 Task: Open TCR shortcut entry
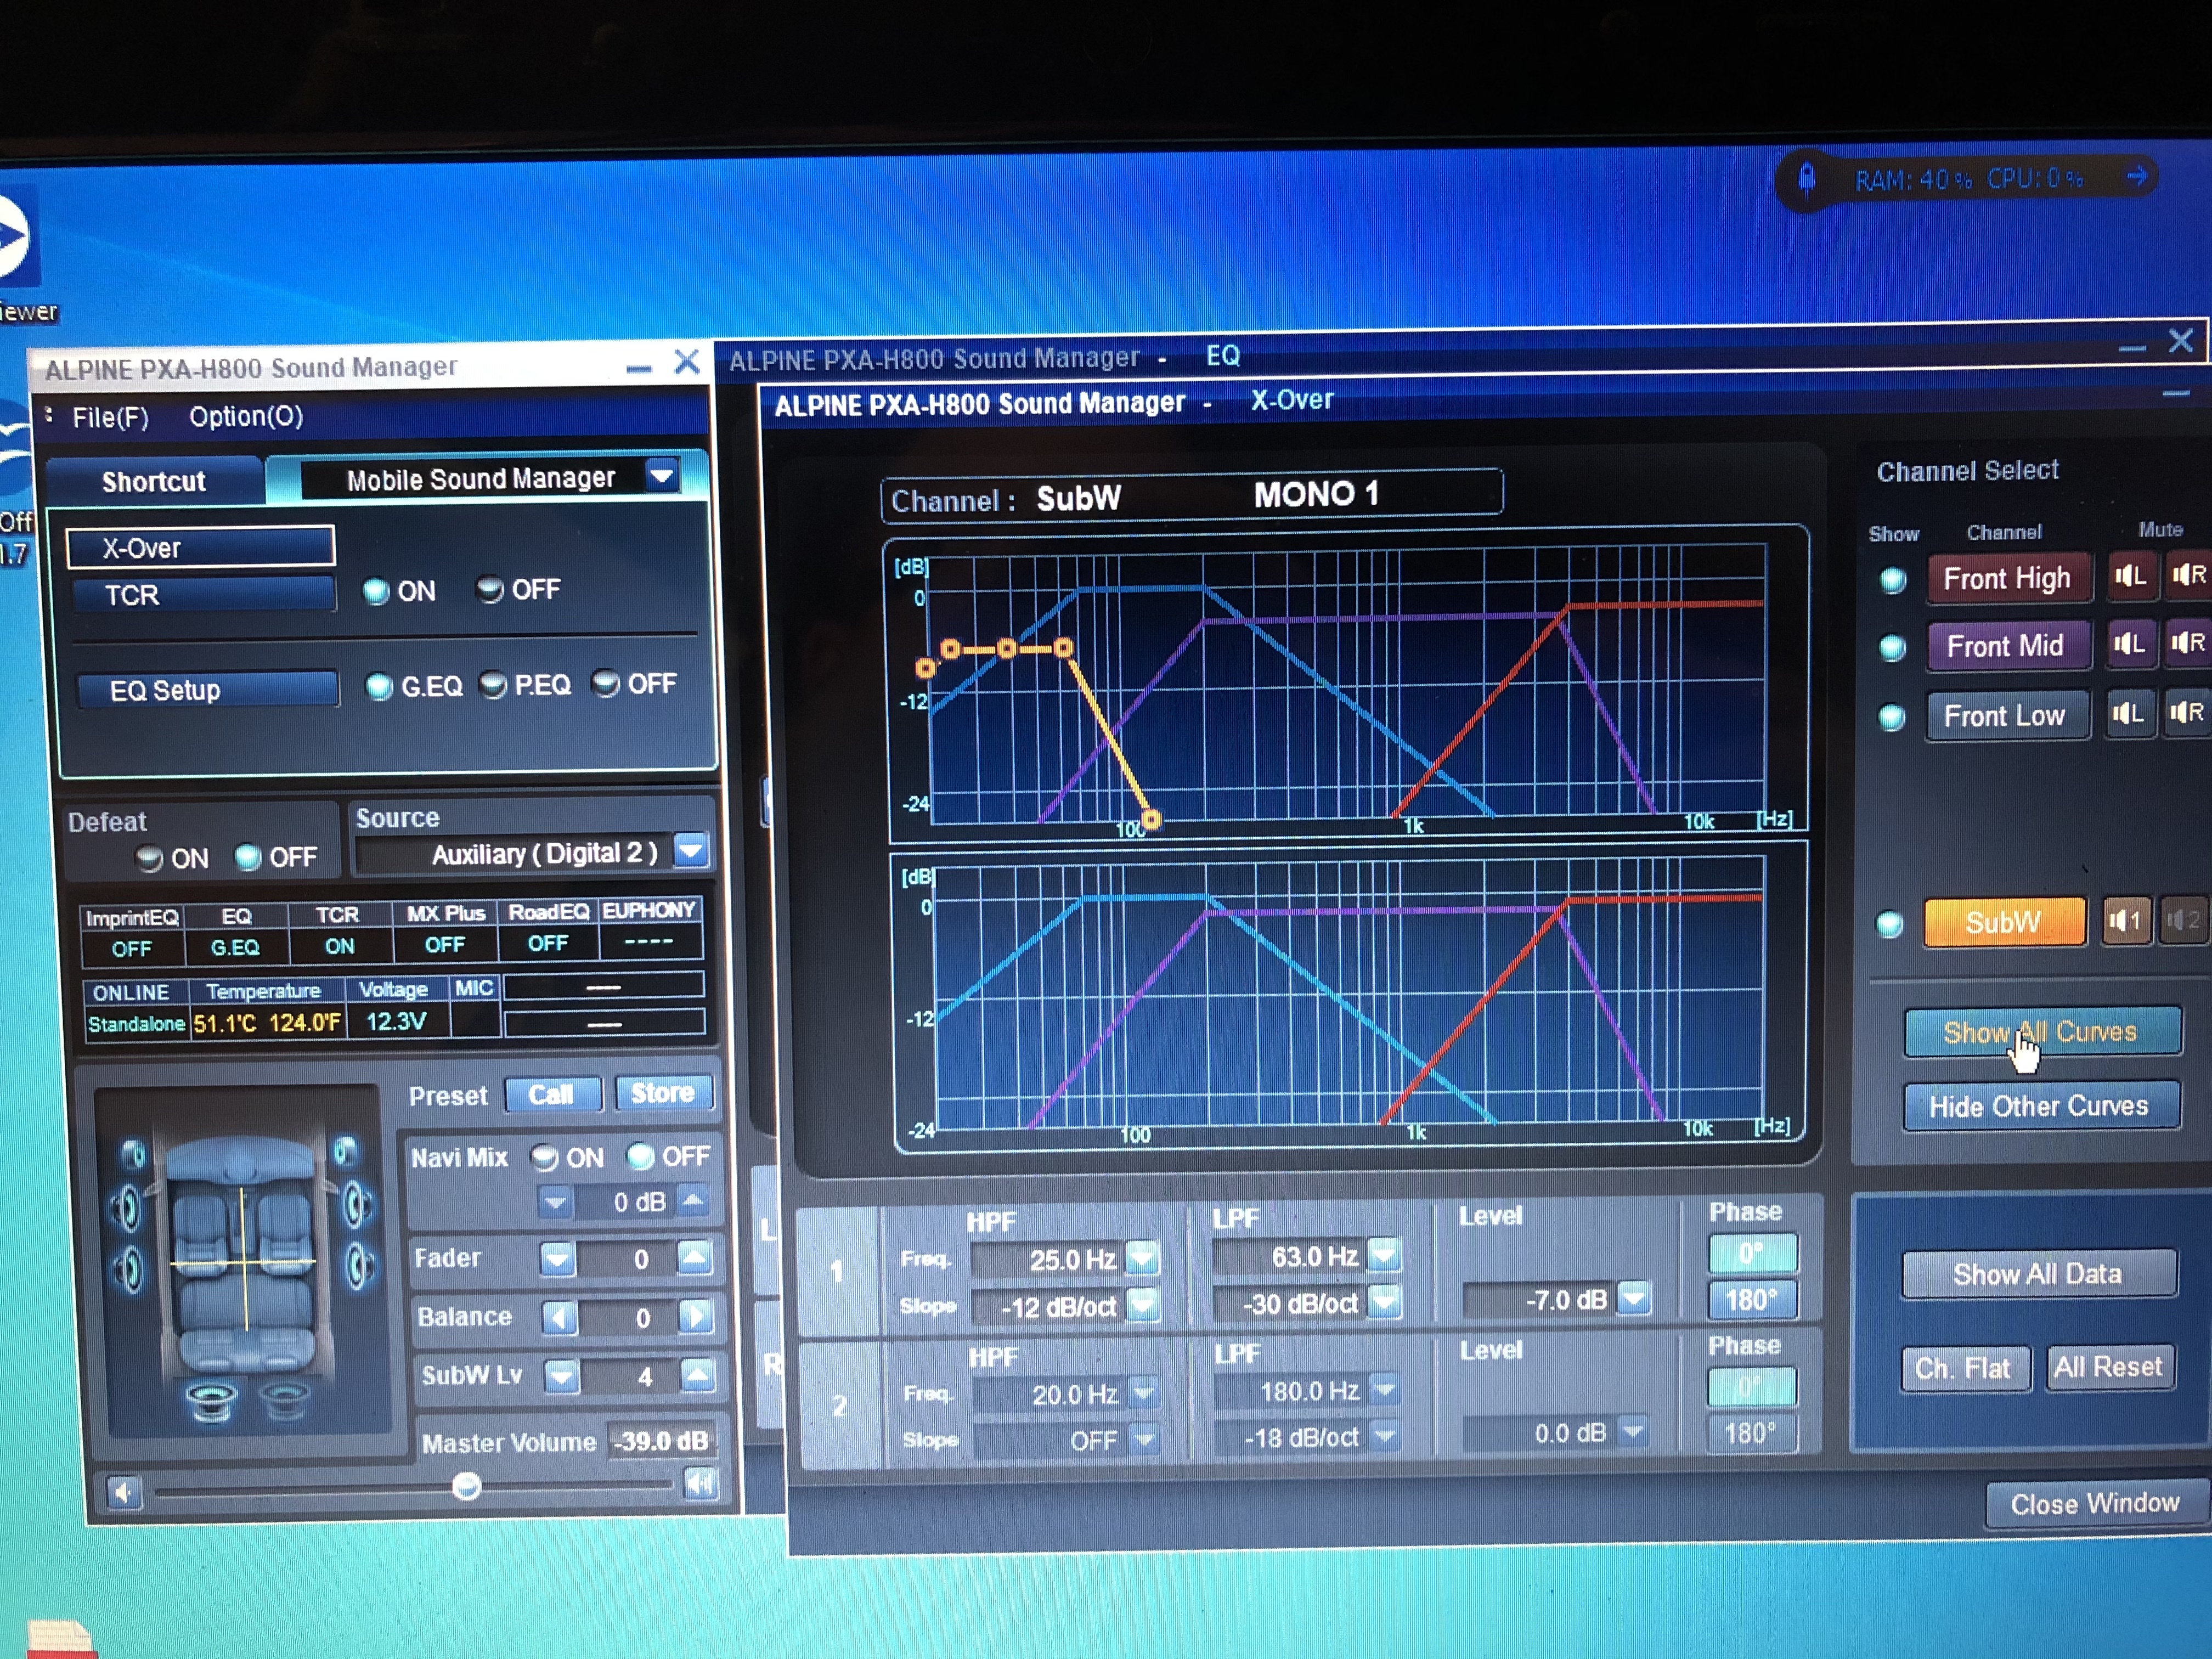pyautogui.click(x=204, y=595)
